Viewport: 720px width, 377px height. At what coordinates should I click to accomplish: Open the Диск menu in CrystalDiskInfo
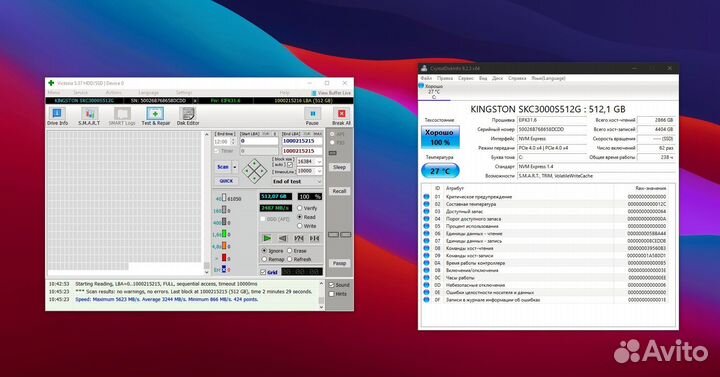[497, 79]
